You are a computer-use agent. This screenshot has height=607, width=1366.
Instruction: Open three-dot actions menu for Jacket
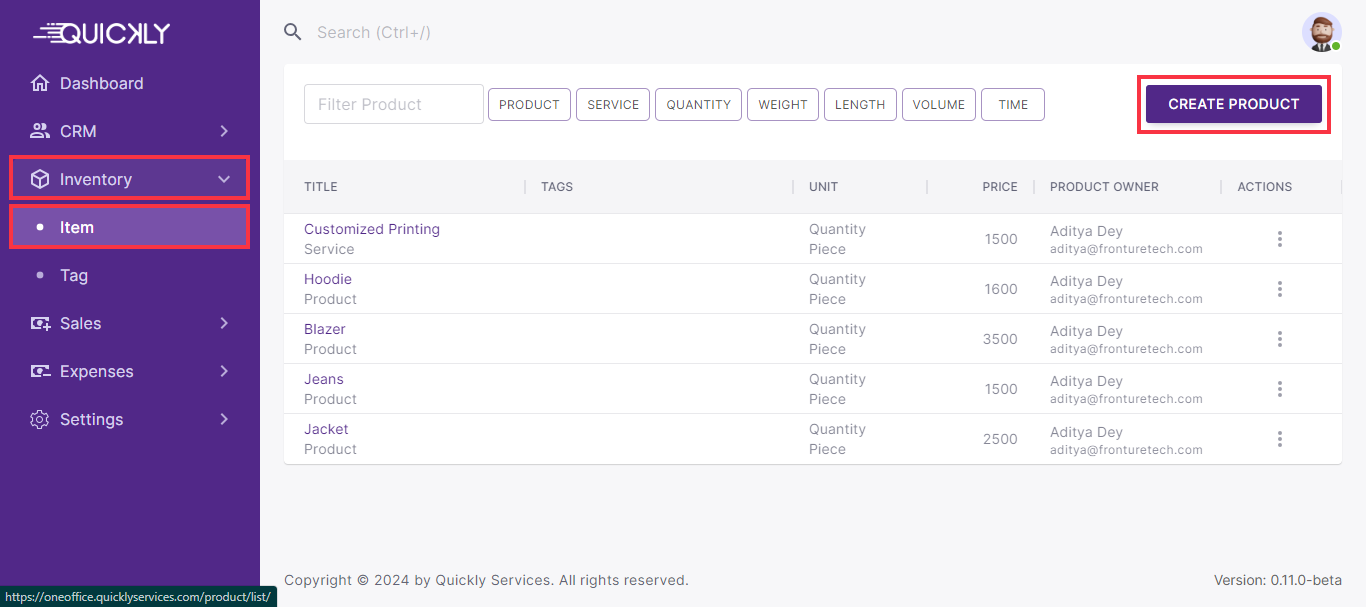point(1279,439)
